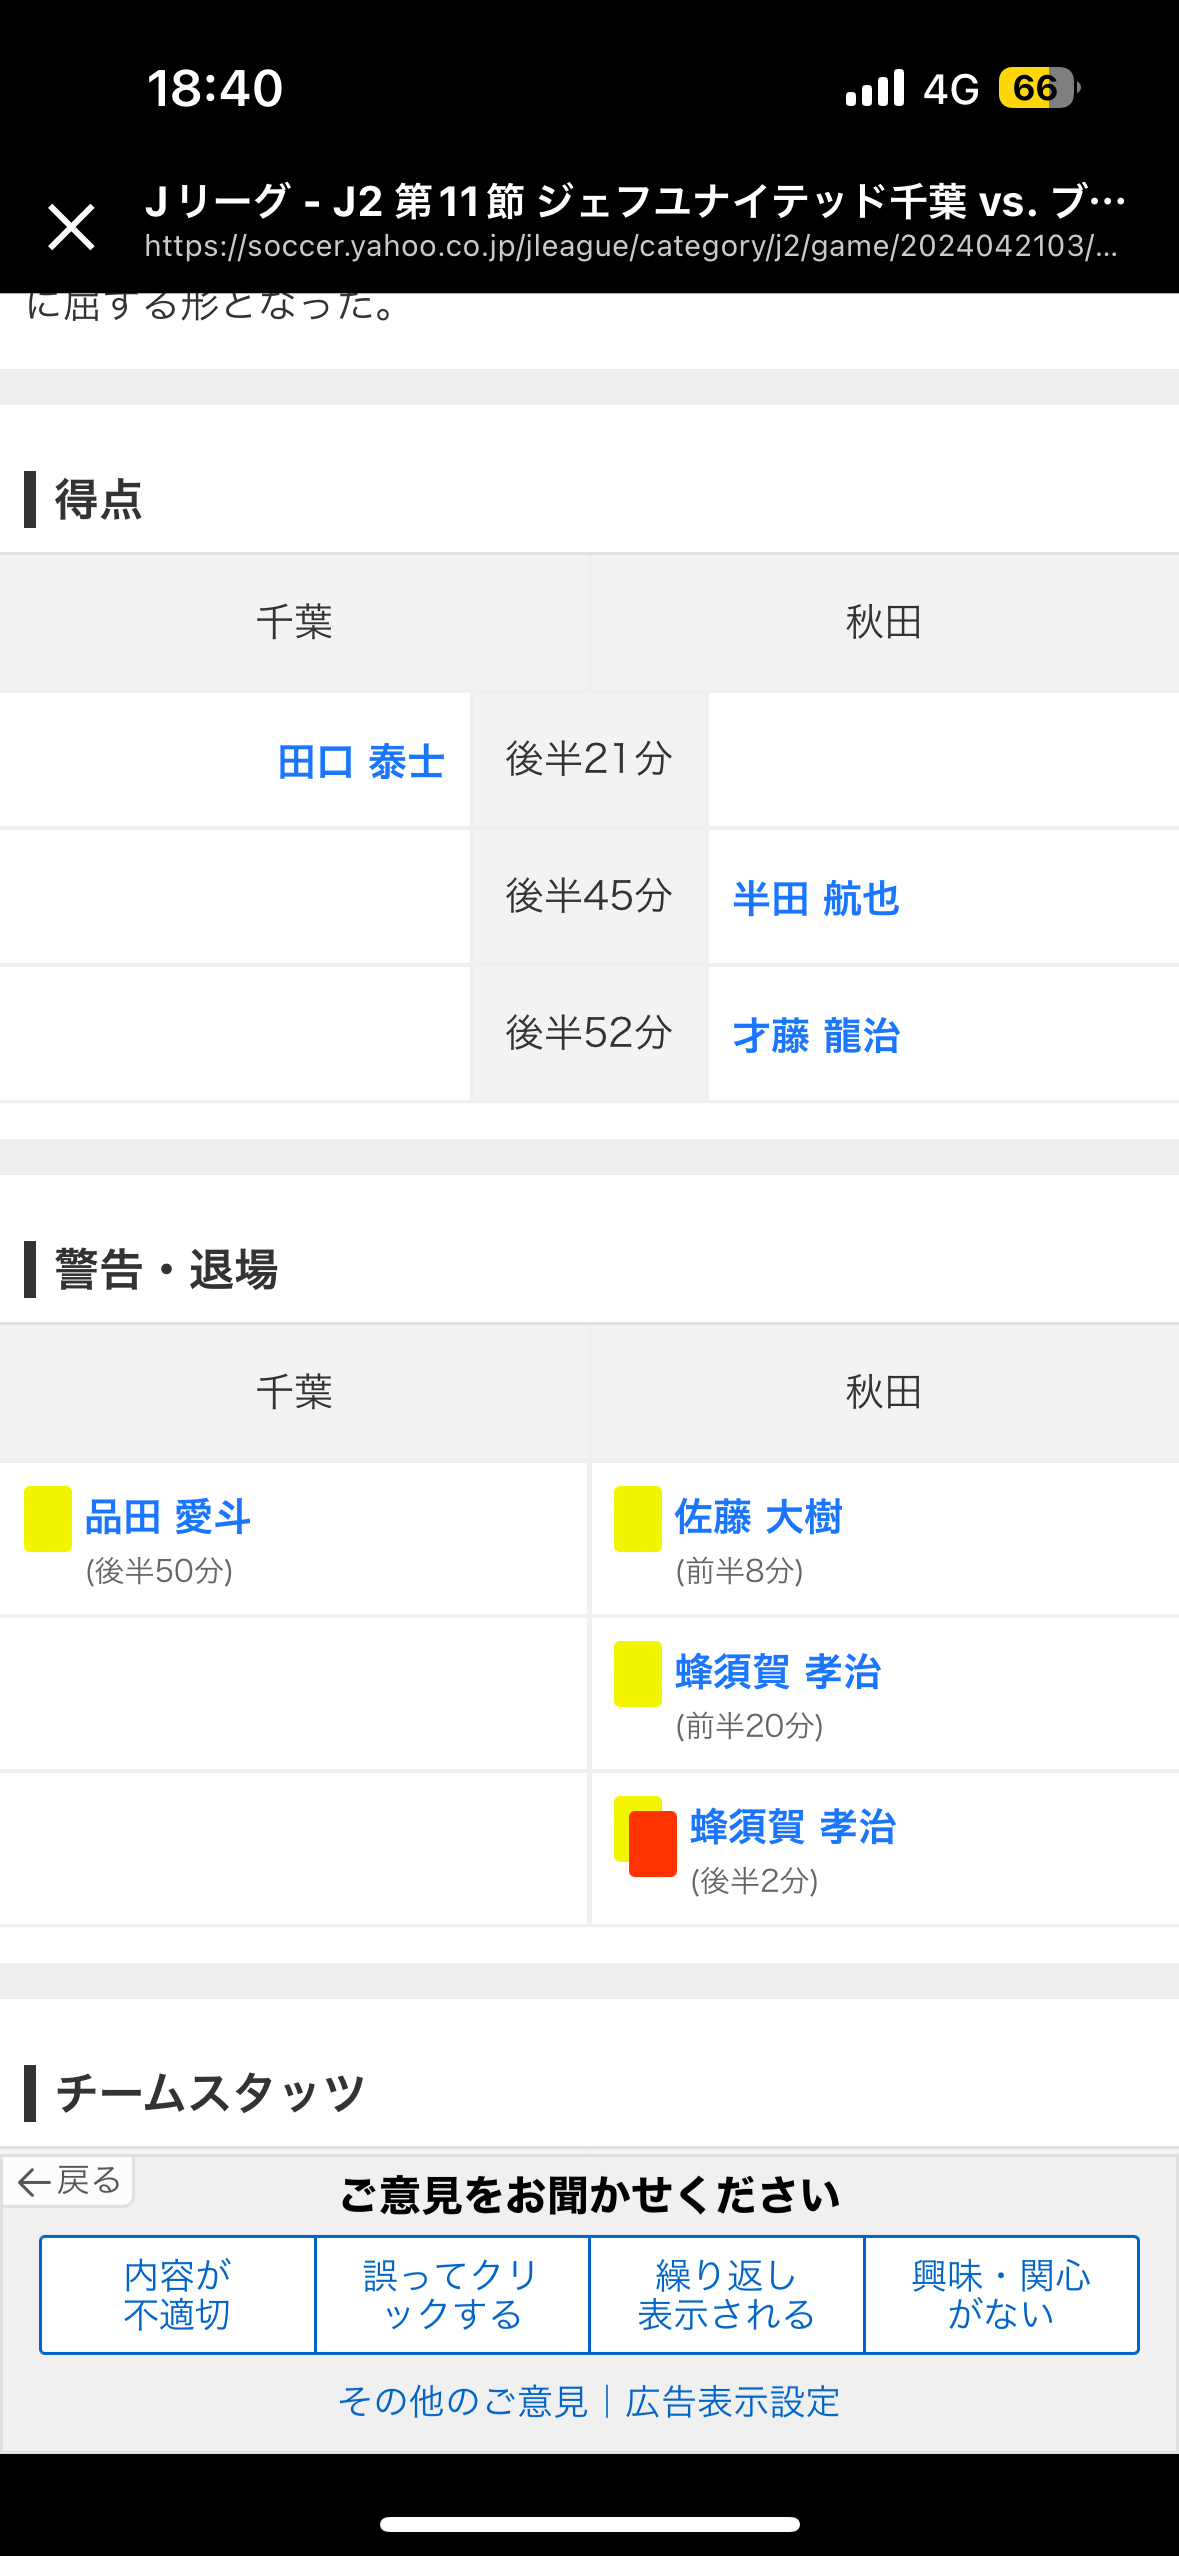Select 内容が不適切 feedback option
The image size is (1179, 2556).
tap(177, 2294)
